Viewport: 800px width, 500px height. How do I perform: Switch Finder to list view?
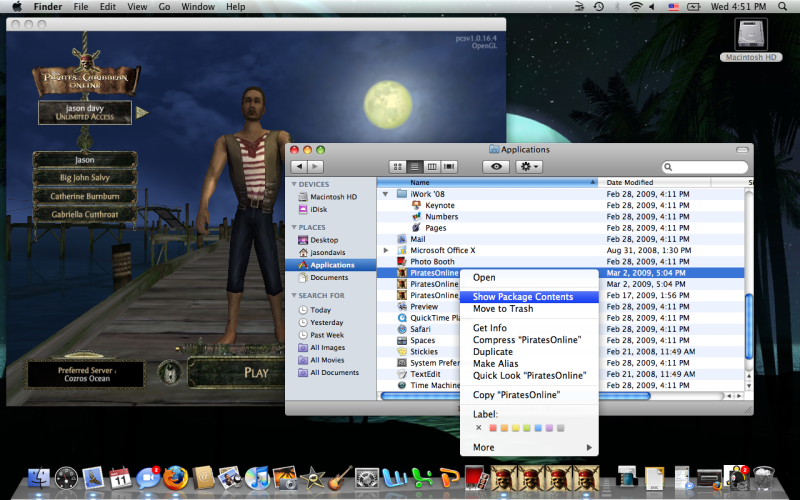click(x=415, y=167)
